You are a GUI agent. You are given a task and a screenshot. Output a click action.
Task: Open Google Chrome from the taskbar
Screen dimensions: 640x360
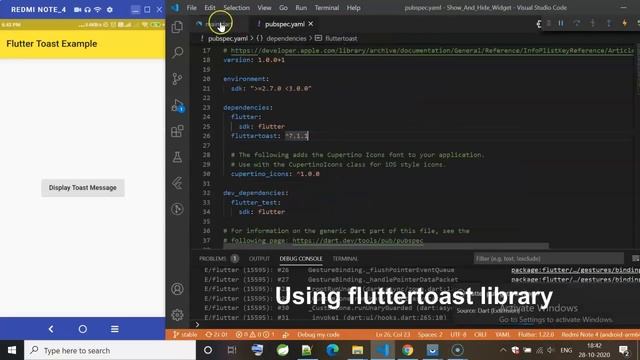click(x=407, y=350)
